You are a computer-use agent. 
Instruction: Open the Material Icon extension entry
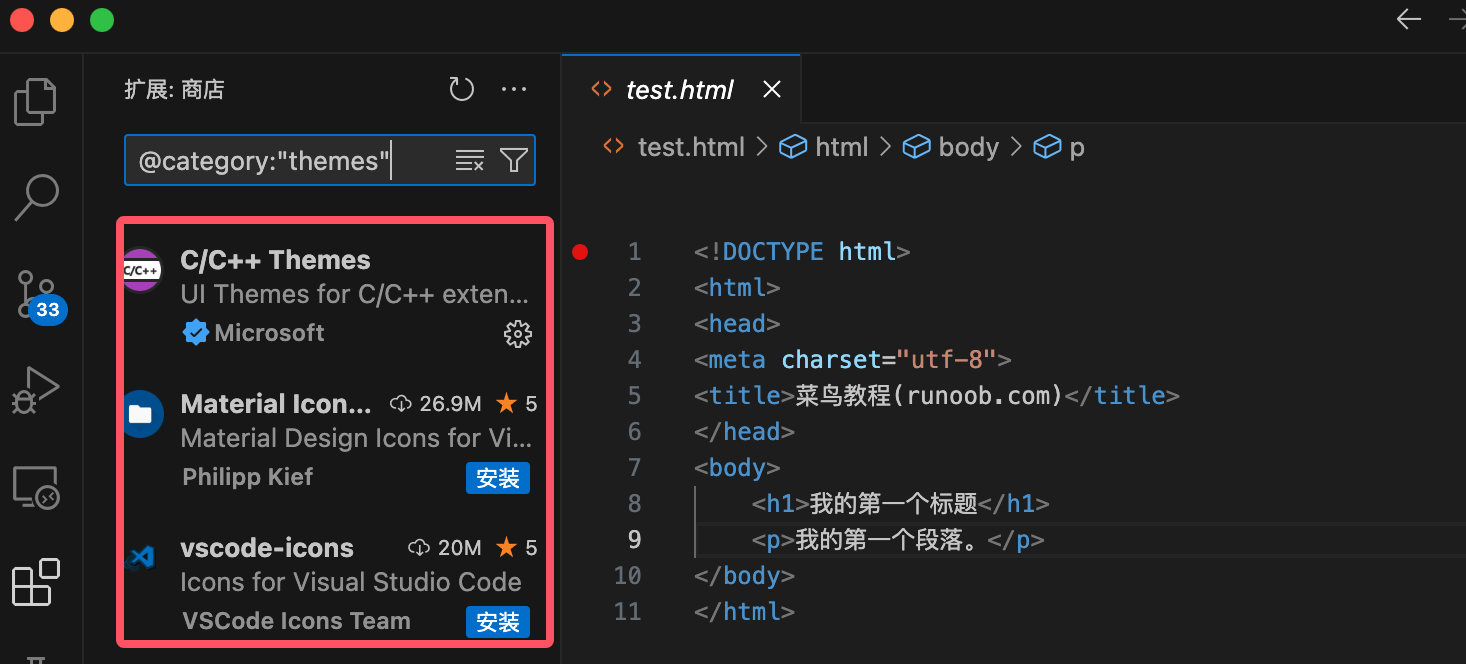pyautogui.click(x=334, y=441)
